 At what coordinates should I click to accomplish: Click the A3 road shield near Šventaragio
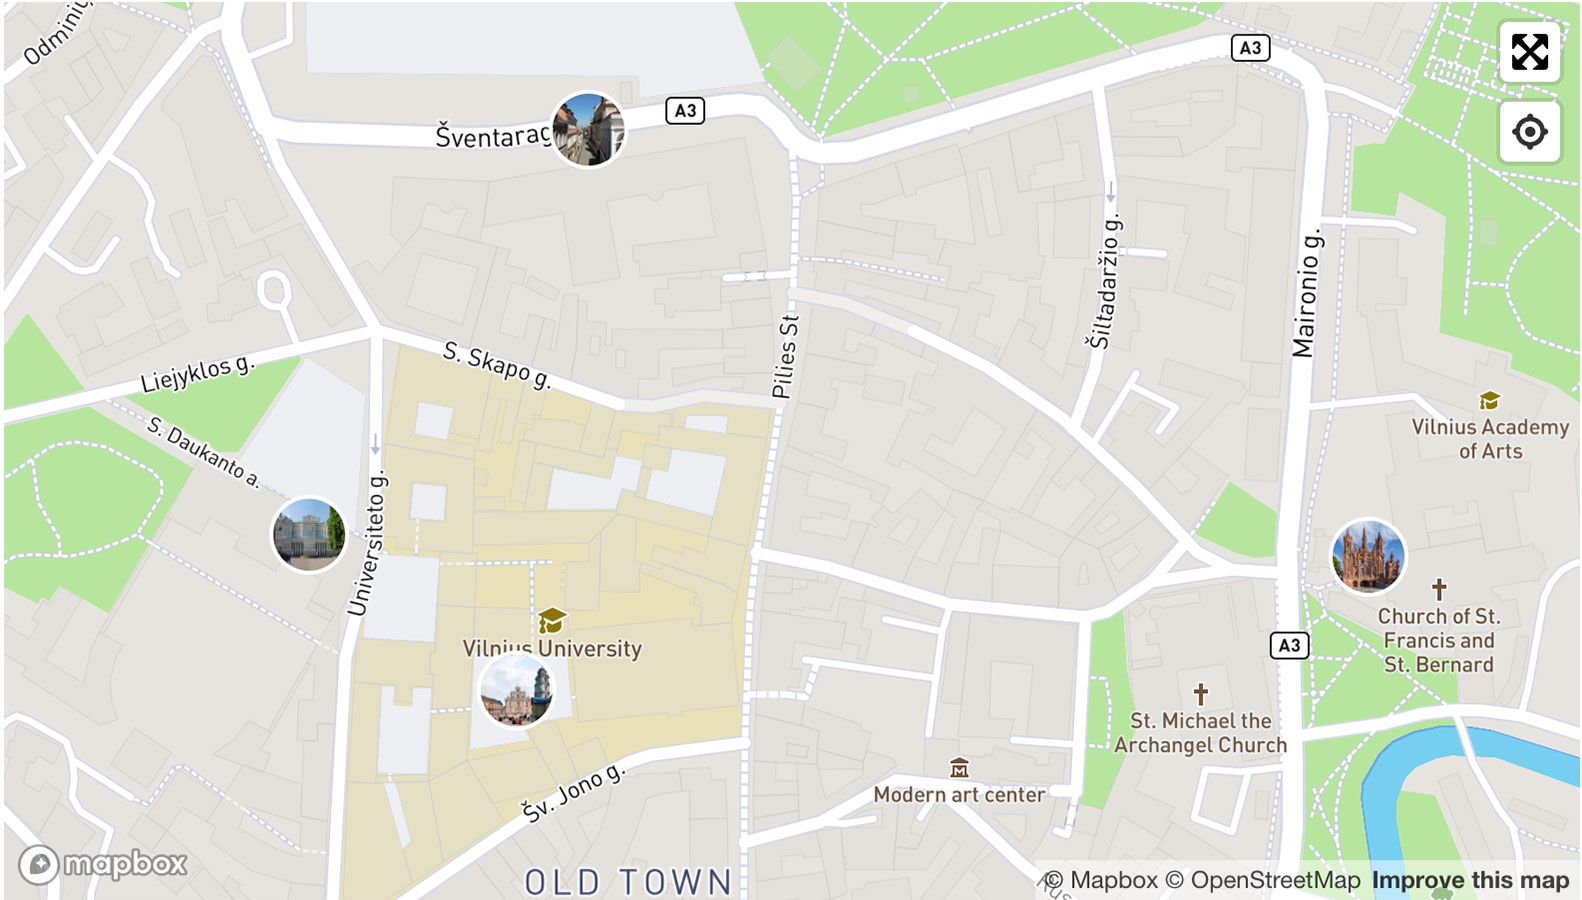click(x=685, y=111)
